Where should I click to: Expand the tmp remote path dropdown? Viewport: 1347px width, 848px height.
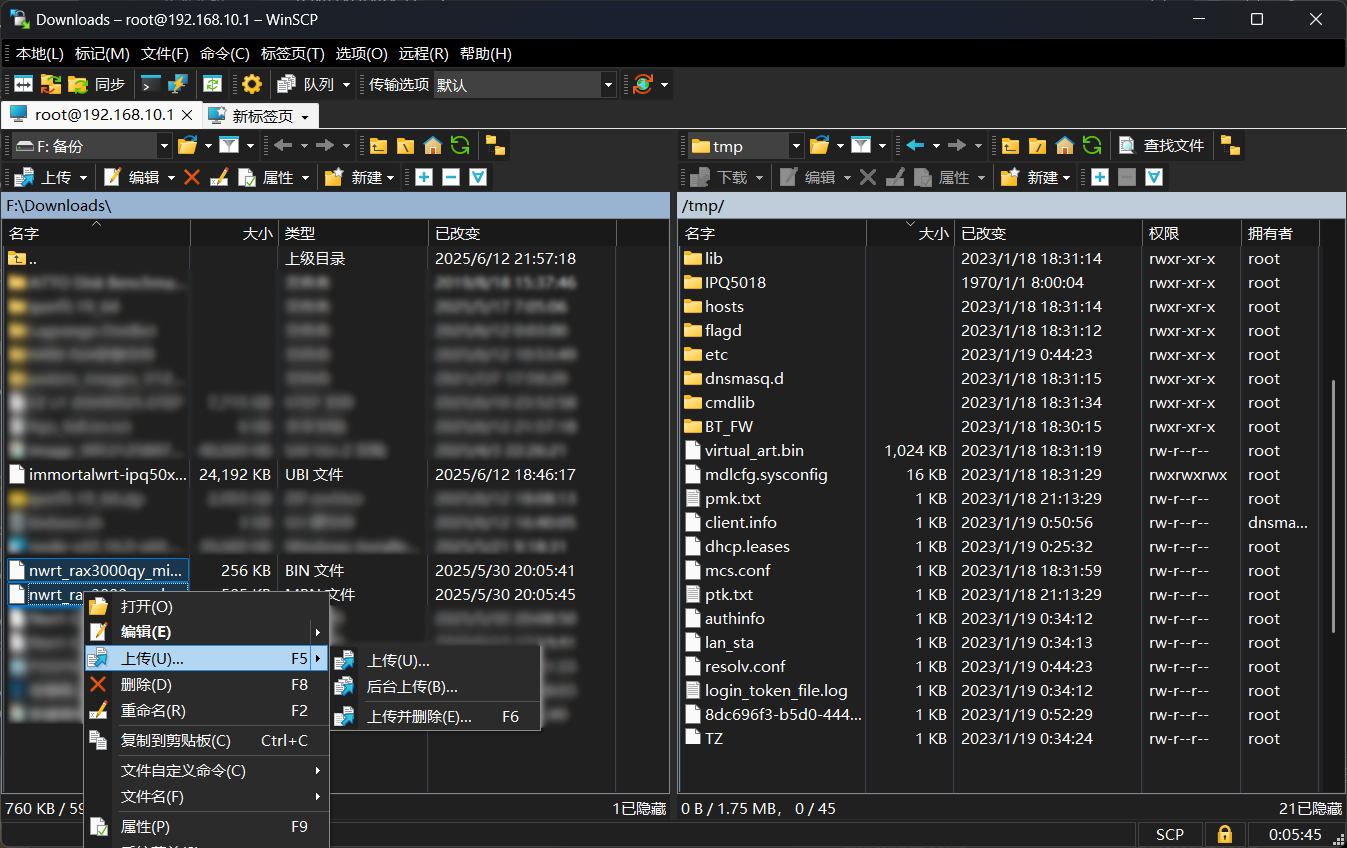(x=796, y=146)
